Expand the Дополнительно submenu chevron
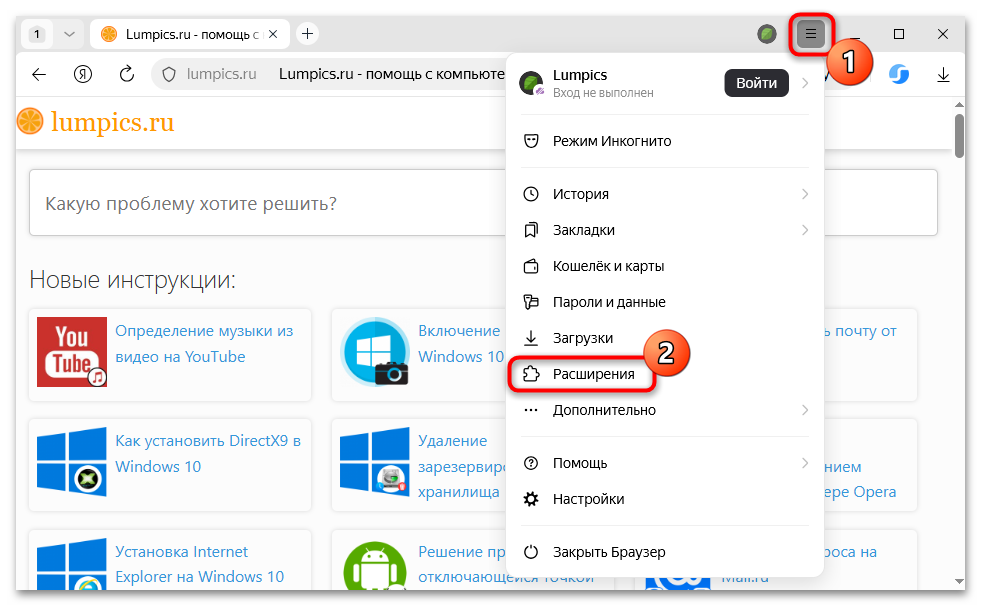Screen dimensions: 981x606 [805, 410]
